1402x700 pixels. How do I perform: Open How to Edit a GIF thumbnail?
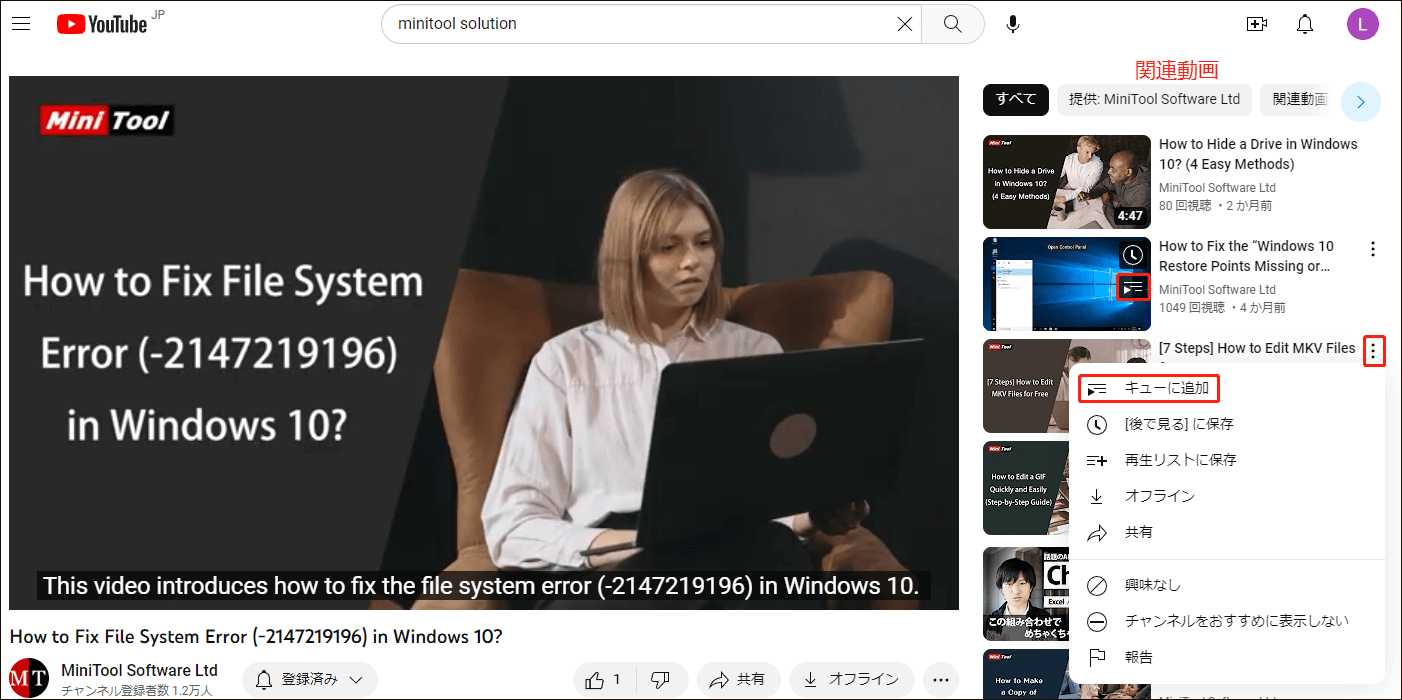1026,488
